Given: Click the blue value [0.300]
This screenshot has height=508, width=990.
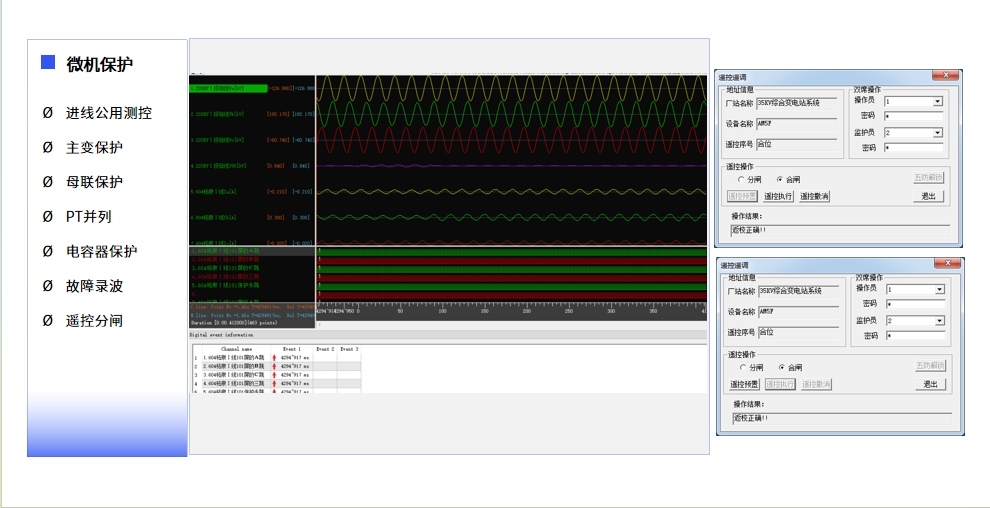Looking at the screenshot, I should pyautogui.click(x=301, y=218).
